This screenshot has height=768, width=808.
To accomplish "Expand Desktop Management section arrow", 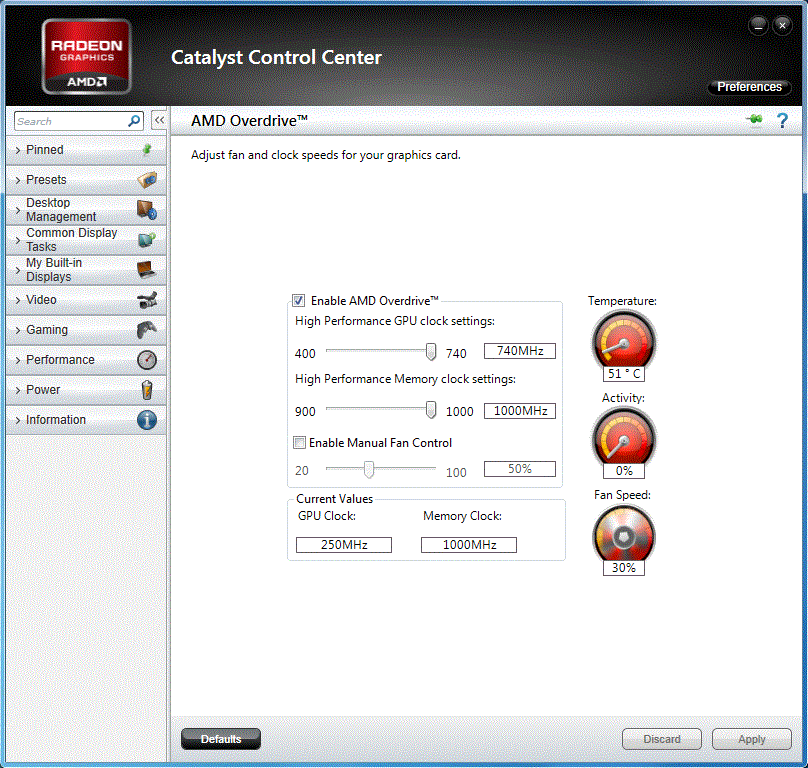I will pyautogui.click(x=18, y=210).
